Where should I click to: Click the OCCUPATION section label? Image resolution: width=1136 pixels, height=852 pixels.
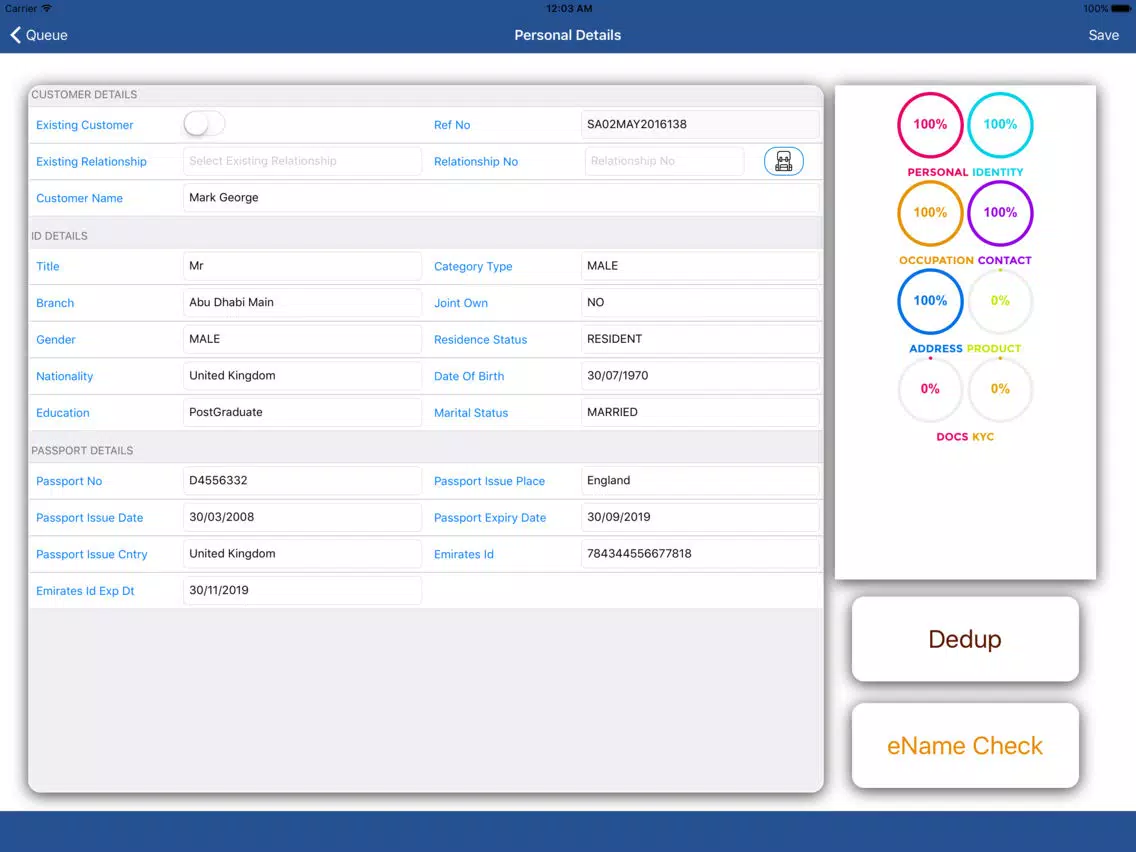936,260
